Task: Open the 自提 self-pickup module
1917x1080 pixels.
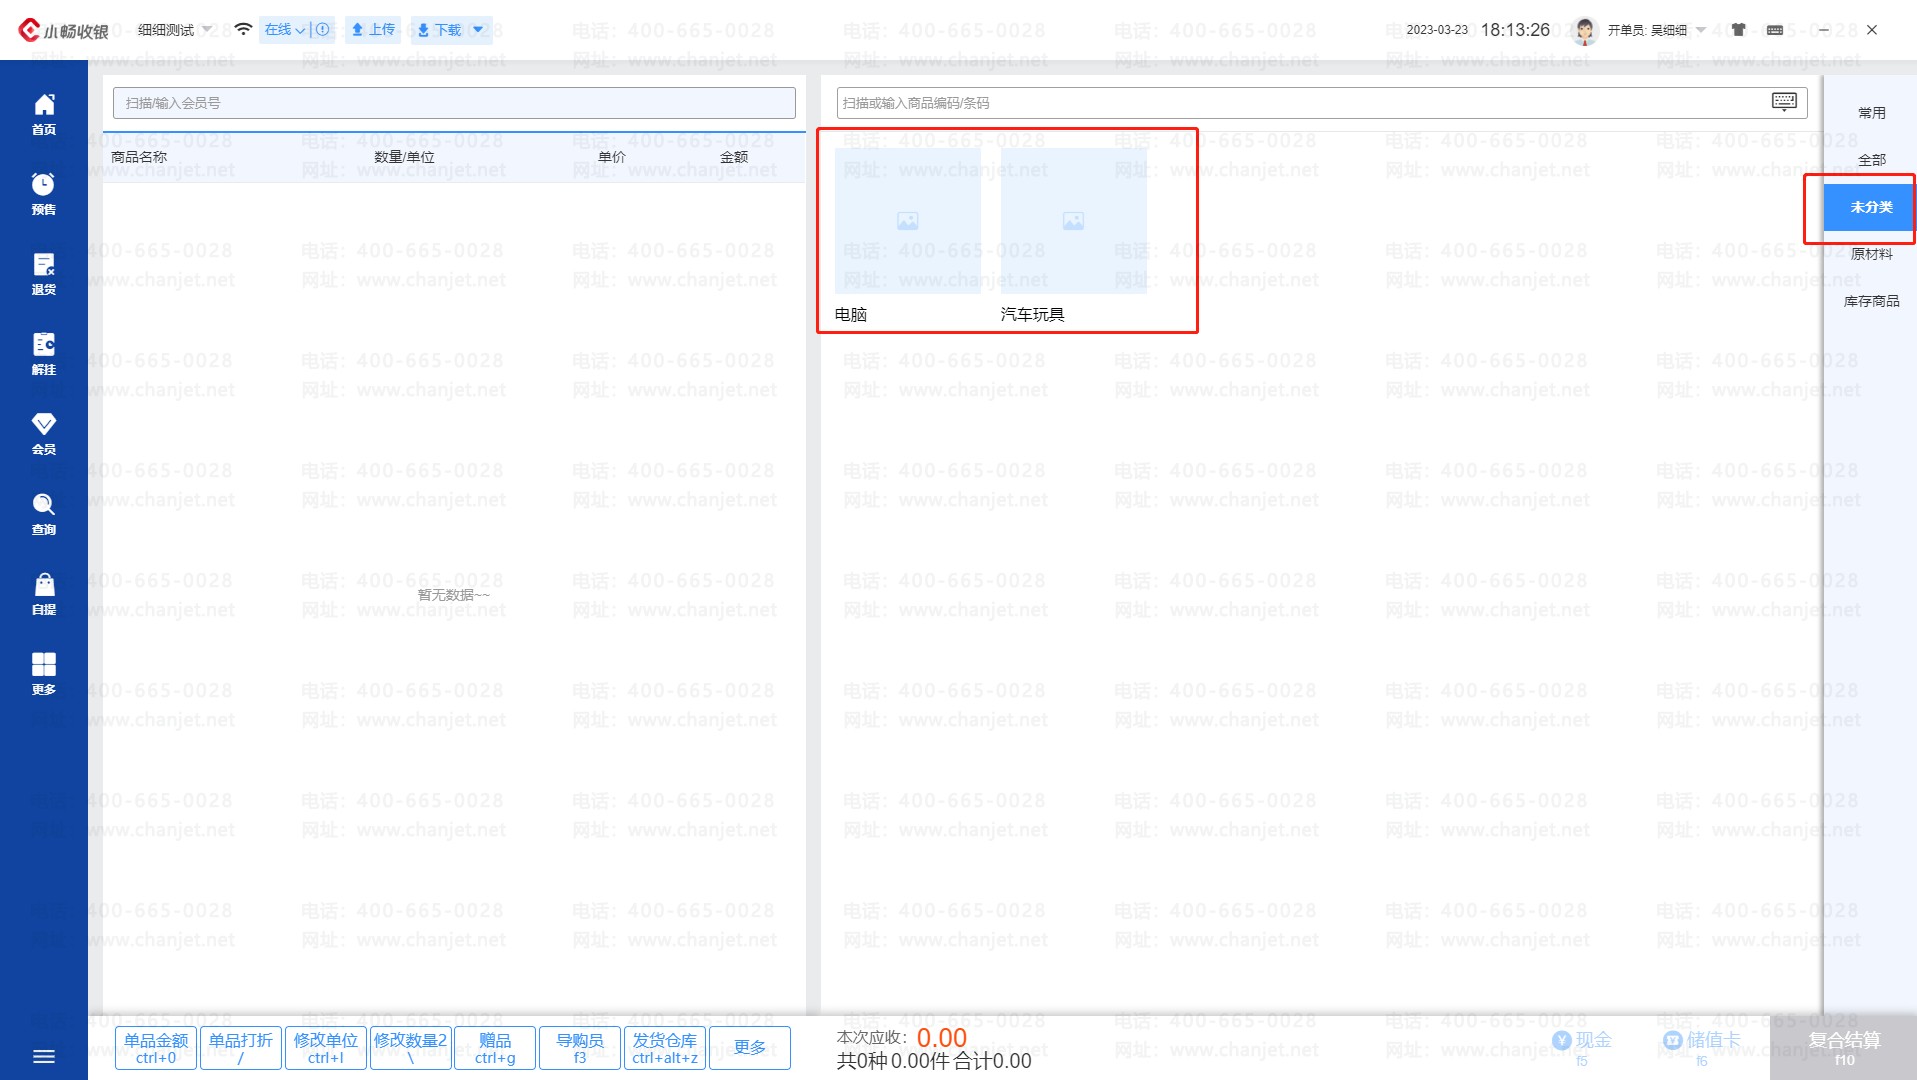Action: pyautogui.click(x=44, y=594)
